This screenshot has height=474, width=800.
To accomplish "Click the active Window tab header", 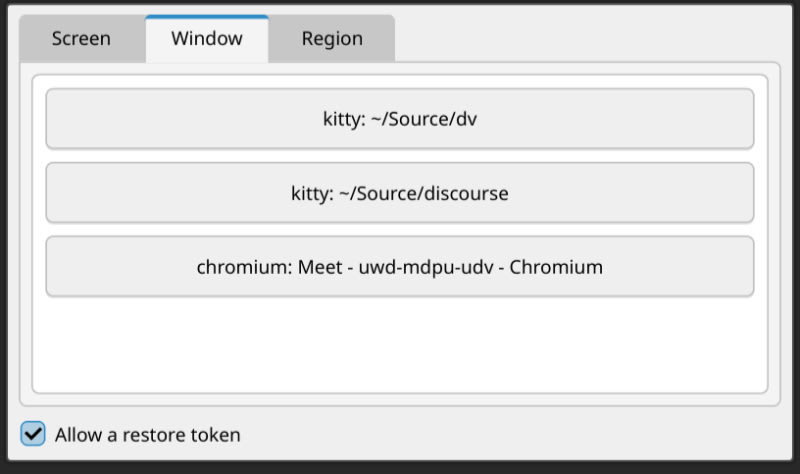I will 206,39.
